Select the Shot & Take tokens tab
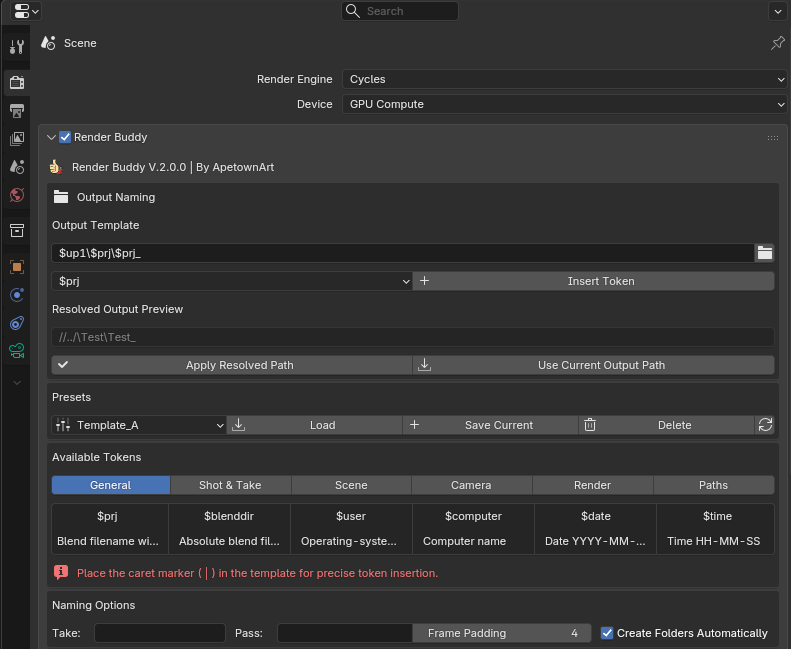The height and width of the screenshot is (649, 791). (x=231, y=485)
